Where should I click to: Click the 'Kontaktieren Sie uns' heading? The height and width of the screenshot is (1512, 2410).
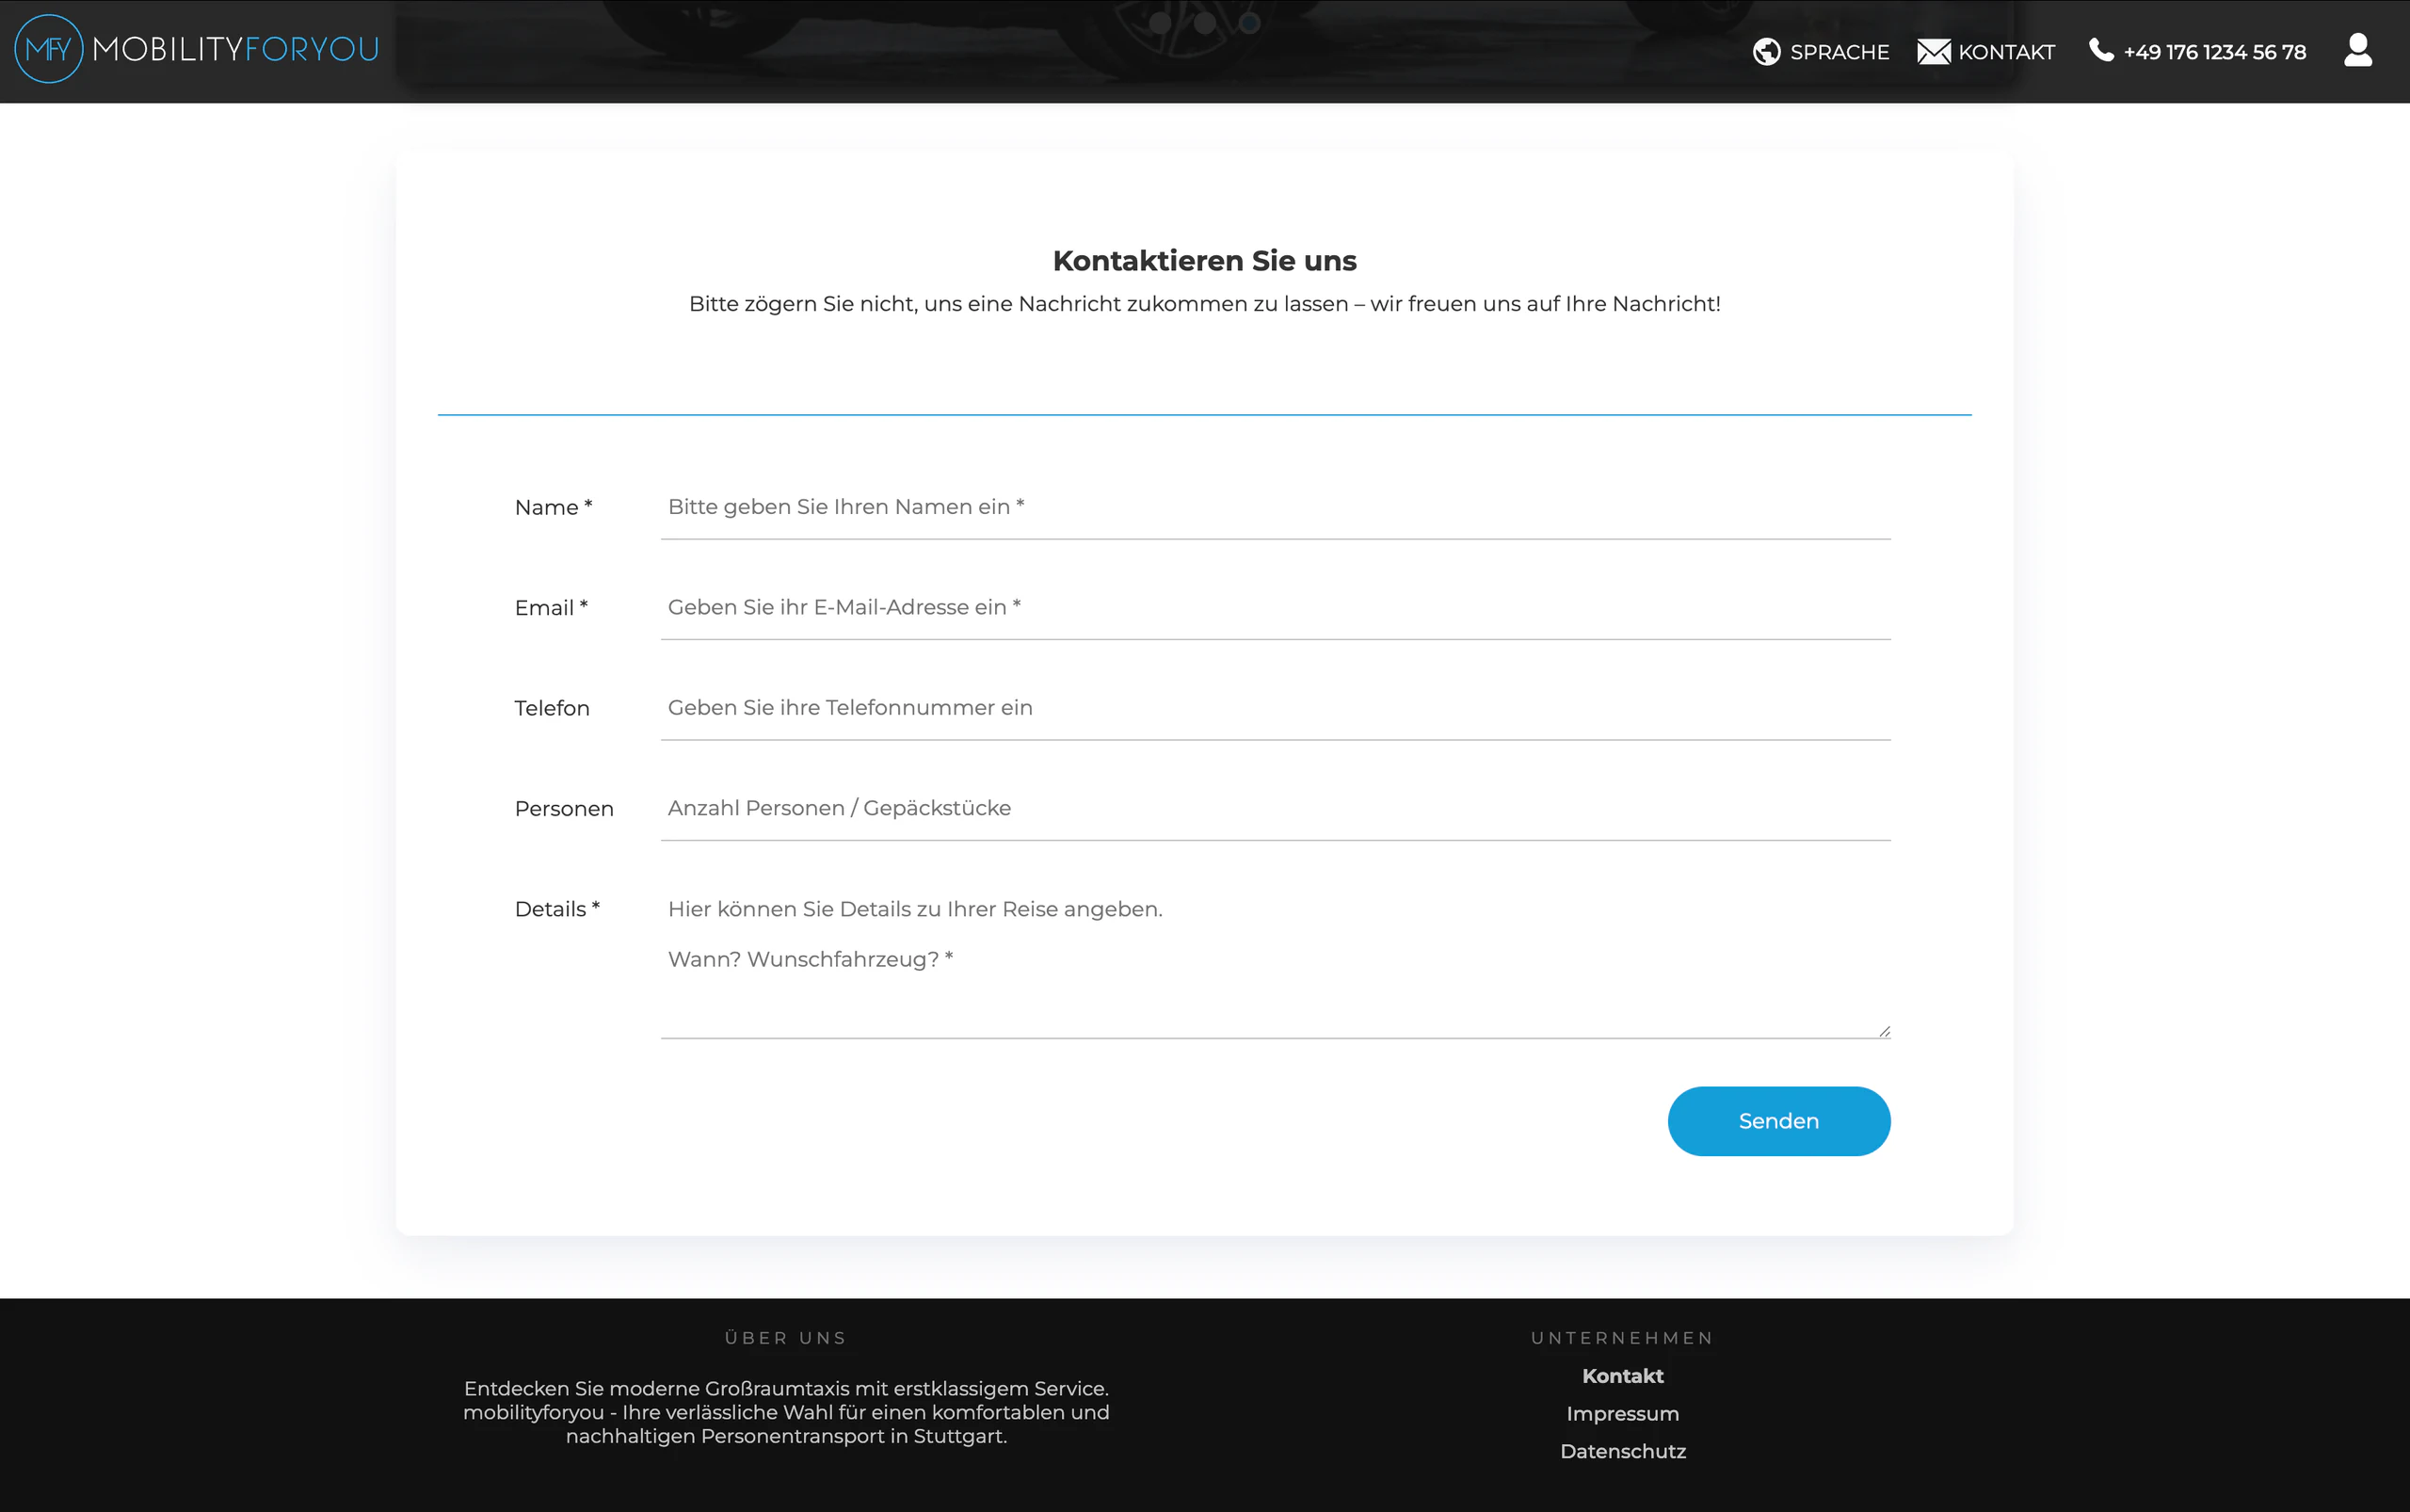pyautogui.click(x=1204, y=261)
